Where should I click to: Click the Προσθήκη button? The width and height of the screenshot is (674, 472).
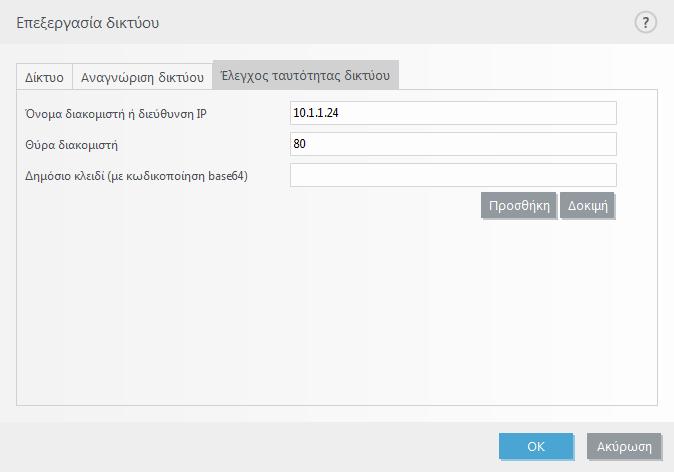(519, 205)
